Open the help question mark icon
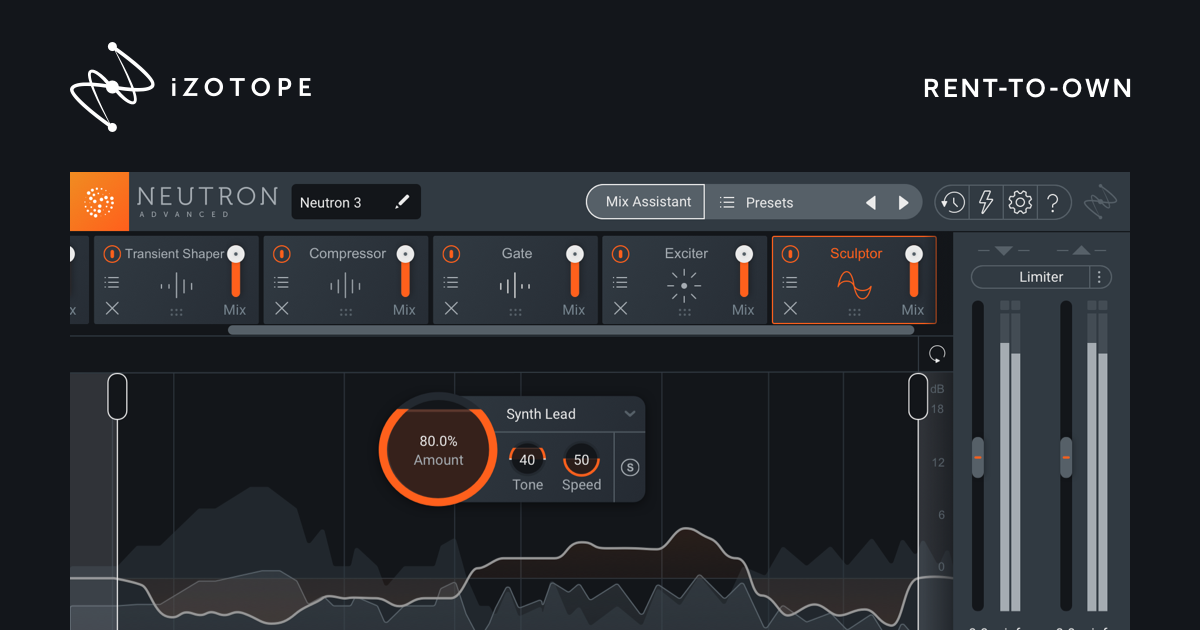The width and height of the screenshot is (1200, 630). click(x=1053, y=203)
